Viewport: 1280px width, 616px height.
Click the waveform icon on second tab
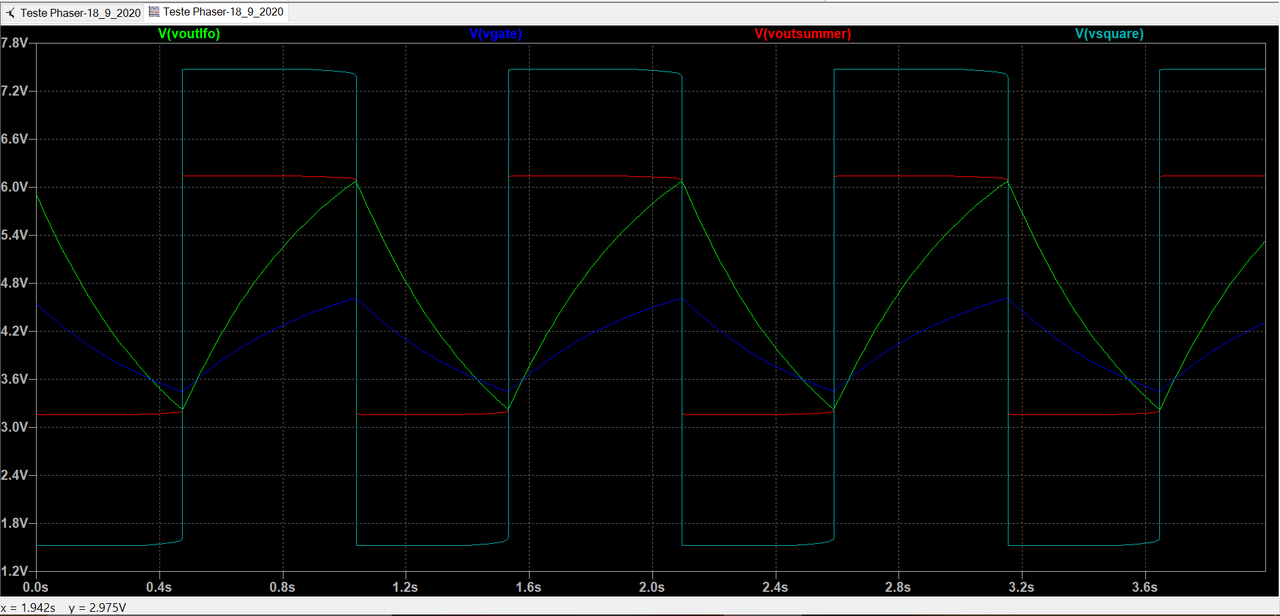pyautogui.click(x=154, y=13)
